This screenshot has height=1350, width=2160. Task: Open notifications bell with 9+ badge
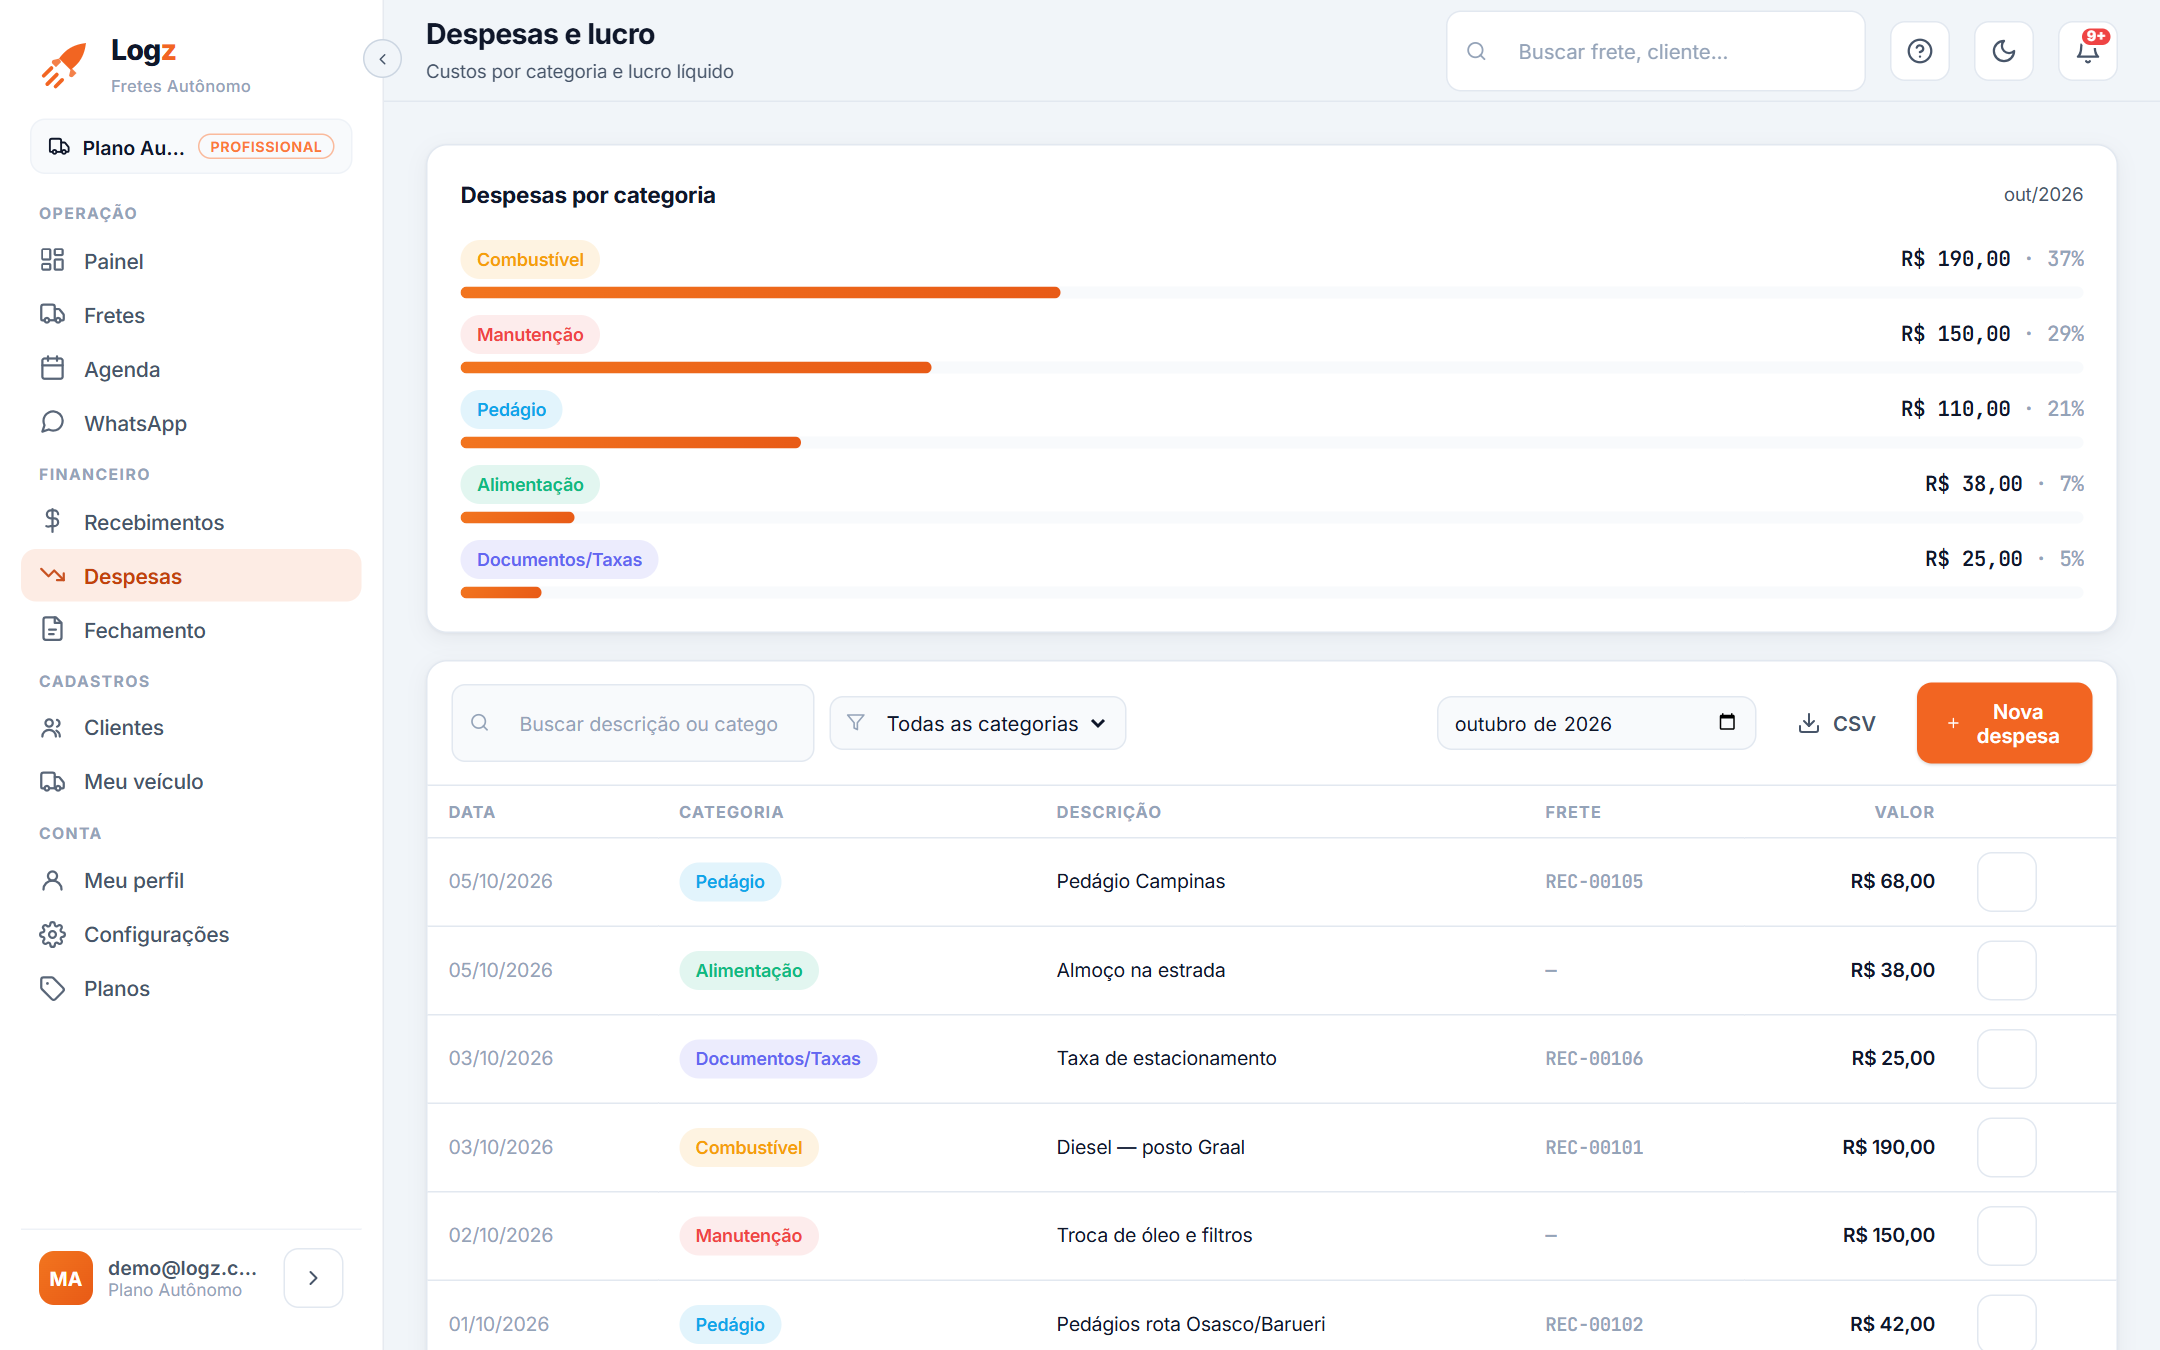point(2087,51)
